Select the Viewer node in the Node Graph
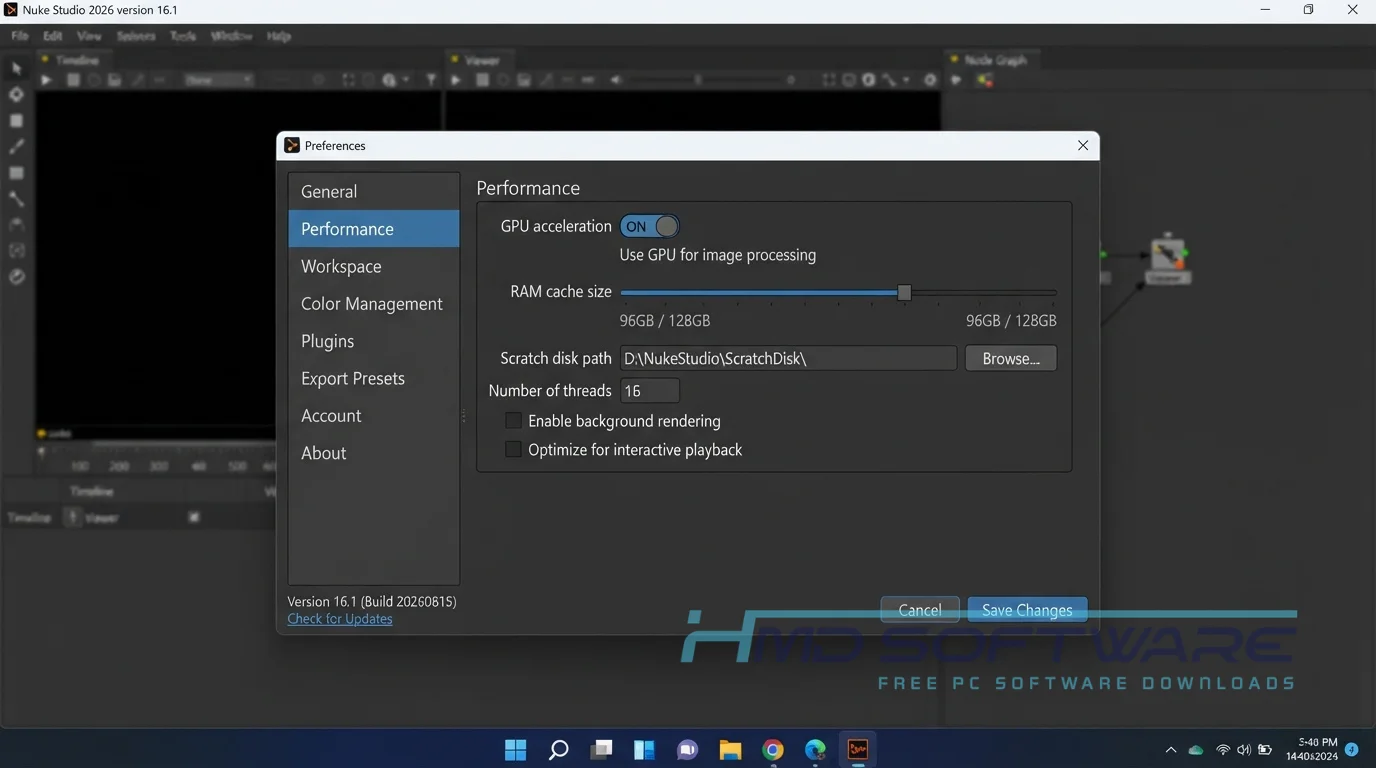This screenshot has width=1376, height=768. 1166,258
